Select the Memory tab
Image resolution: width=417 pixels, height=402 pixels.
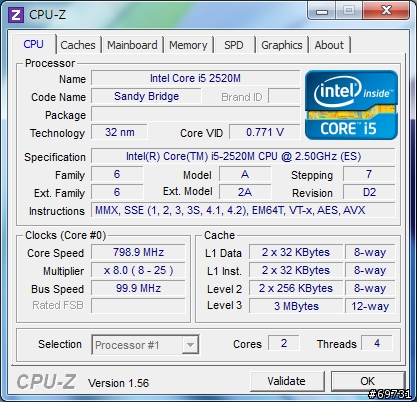tap(188, 45)
